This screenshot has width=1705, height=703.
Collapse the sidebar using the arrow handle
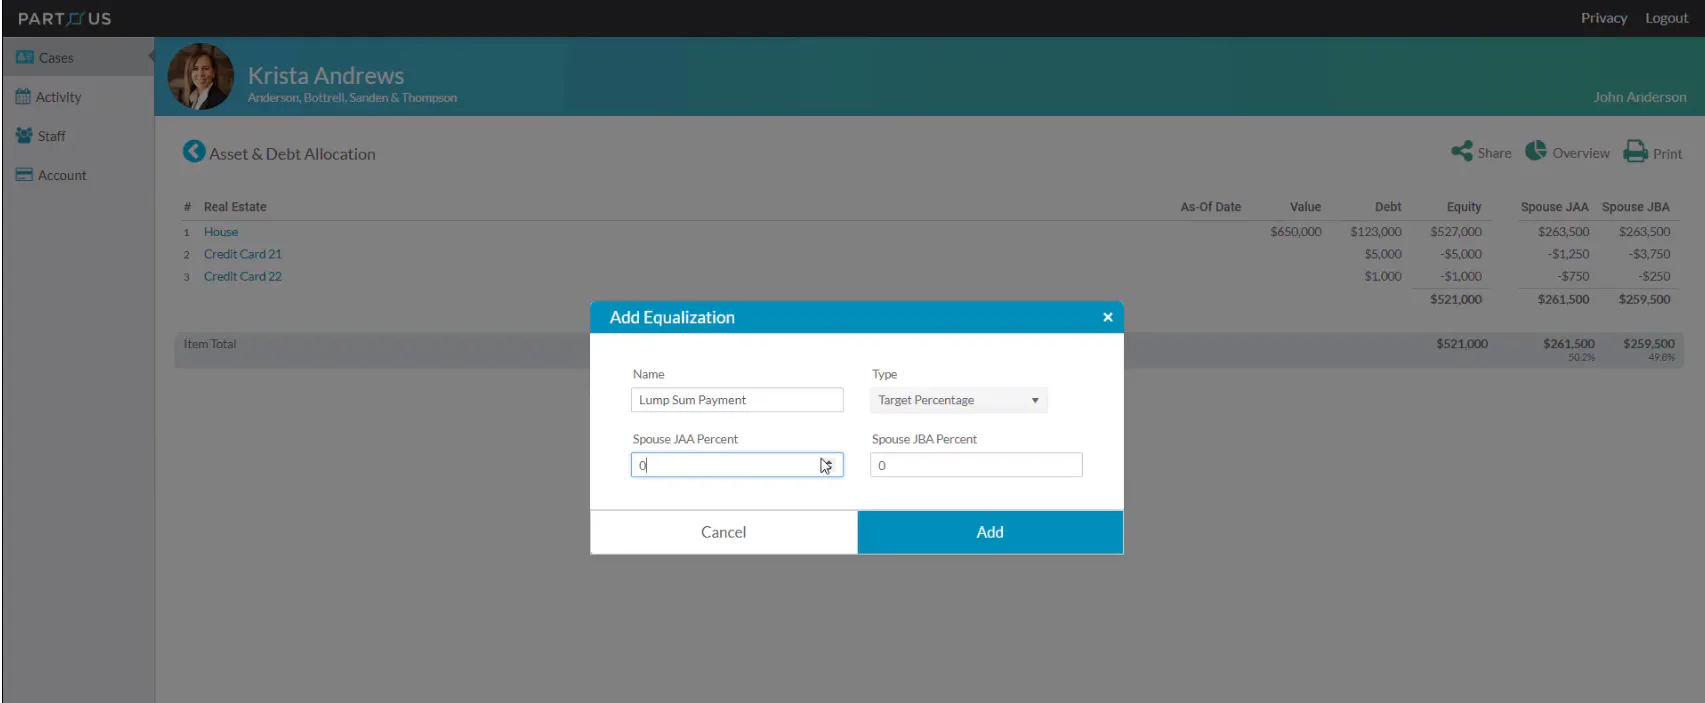(x=151, y=56)
